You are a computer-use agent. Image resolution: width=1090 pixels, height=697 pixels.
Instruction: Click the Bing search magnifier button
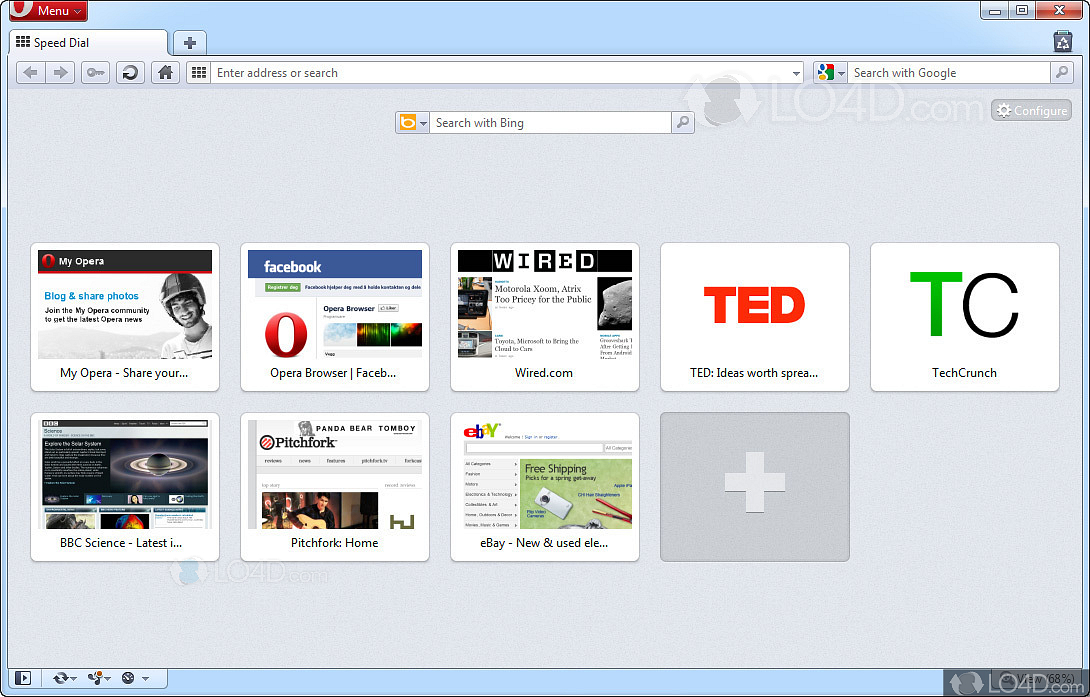click(x=683, y=123)
